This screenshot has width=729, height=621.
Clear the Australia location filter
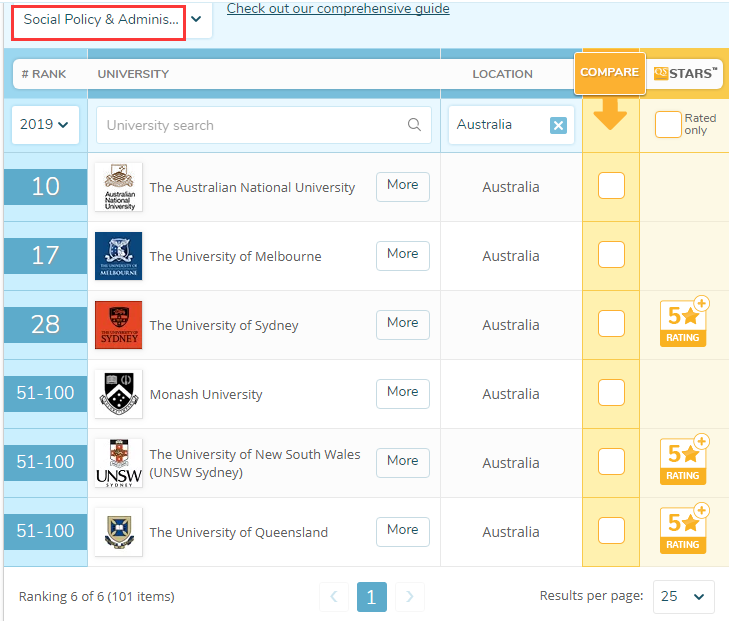pyautogui.click(x=558, y=125)
